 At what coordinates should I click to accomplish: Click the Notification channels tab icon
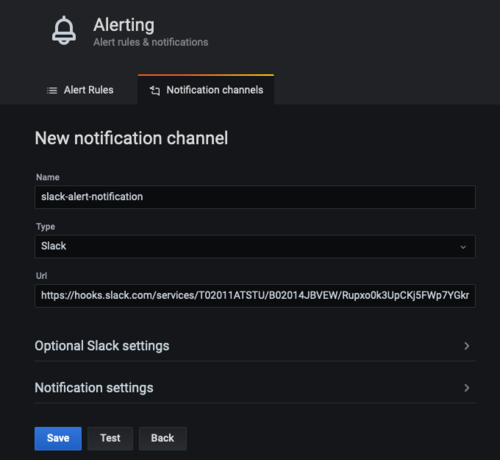click(x=155, y=90)
